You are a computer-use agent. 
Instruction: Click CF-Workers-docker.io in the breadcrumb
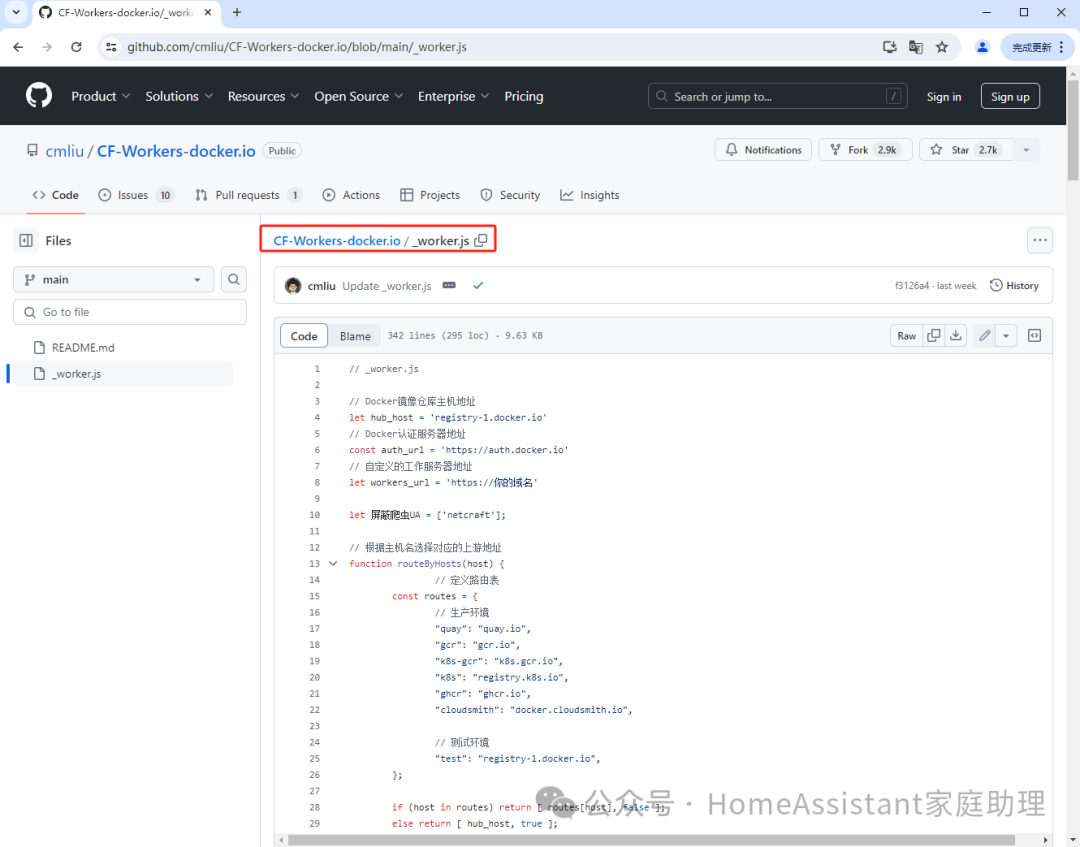[337, 240]
